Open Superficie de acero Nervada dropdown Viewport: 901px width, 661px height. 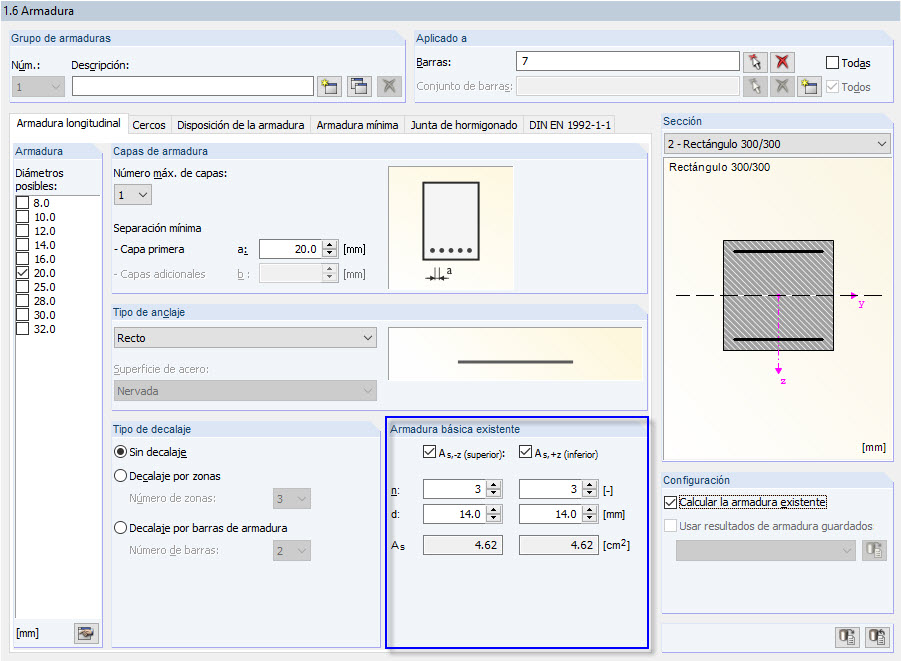coord(245,390)
